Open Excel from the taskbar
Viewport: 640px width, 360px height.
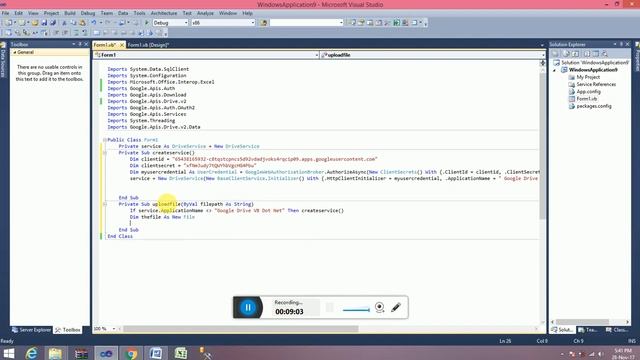[181, 353]
